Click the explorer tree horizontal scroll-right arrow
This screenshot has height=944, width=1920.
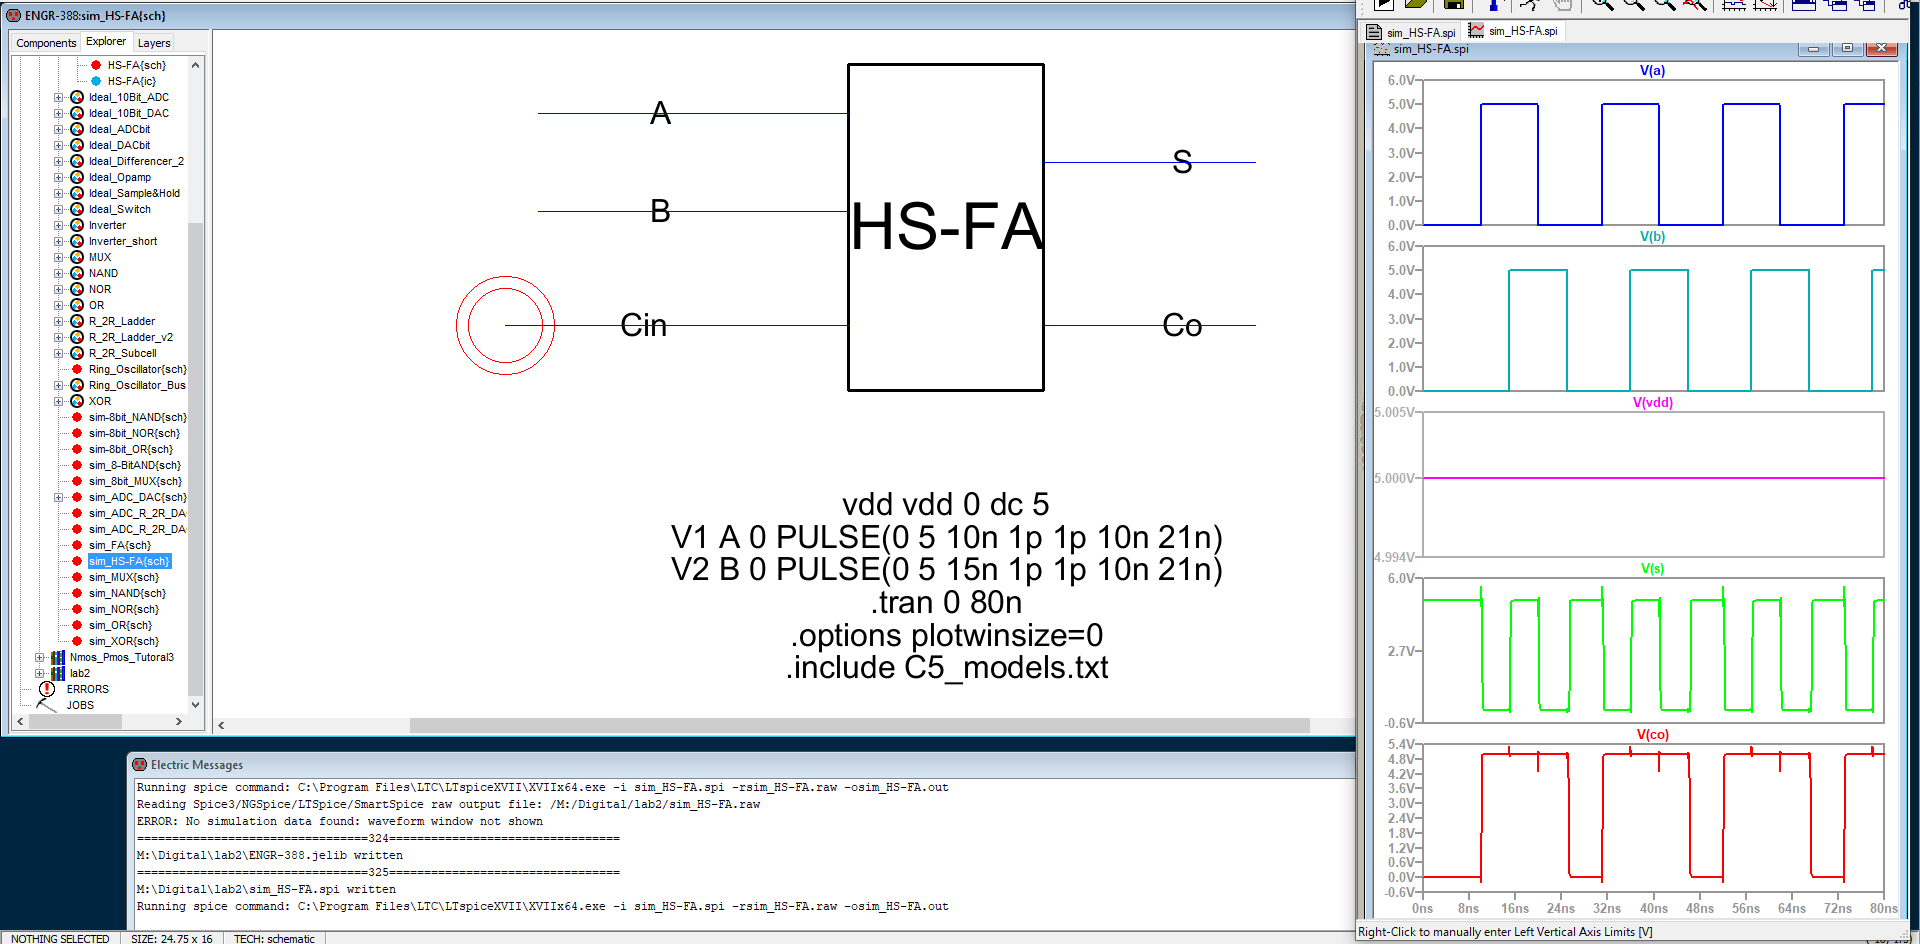(x=179, y=721)
